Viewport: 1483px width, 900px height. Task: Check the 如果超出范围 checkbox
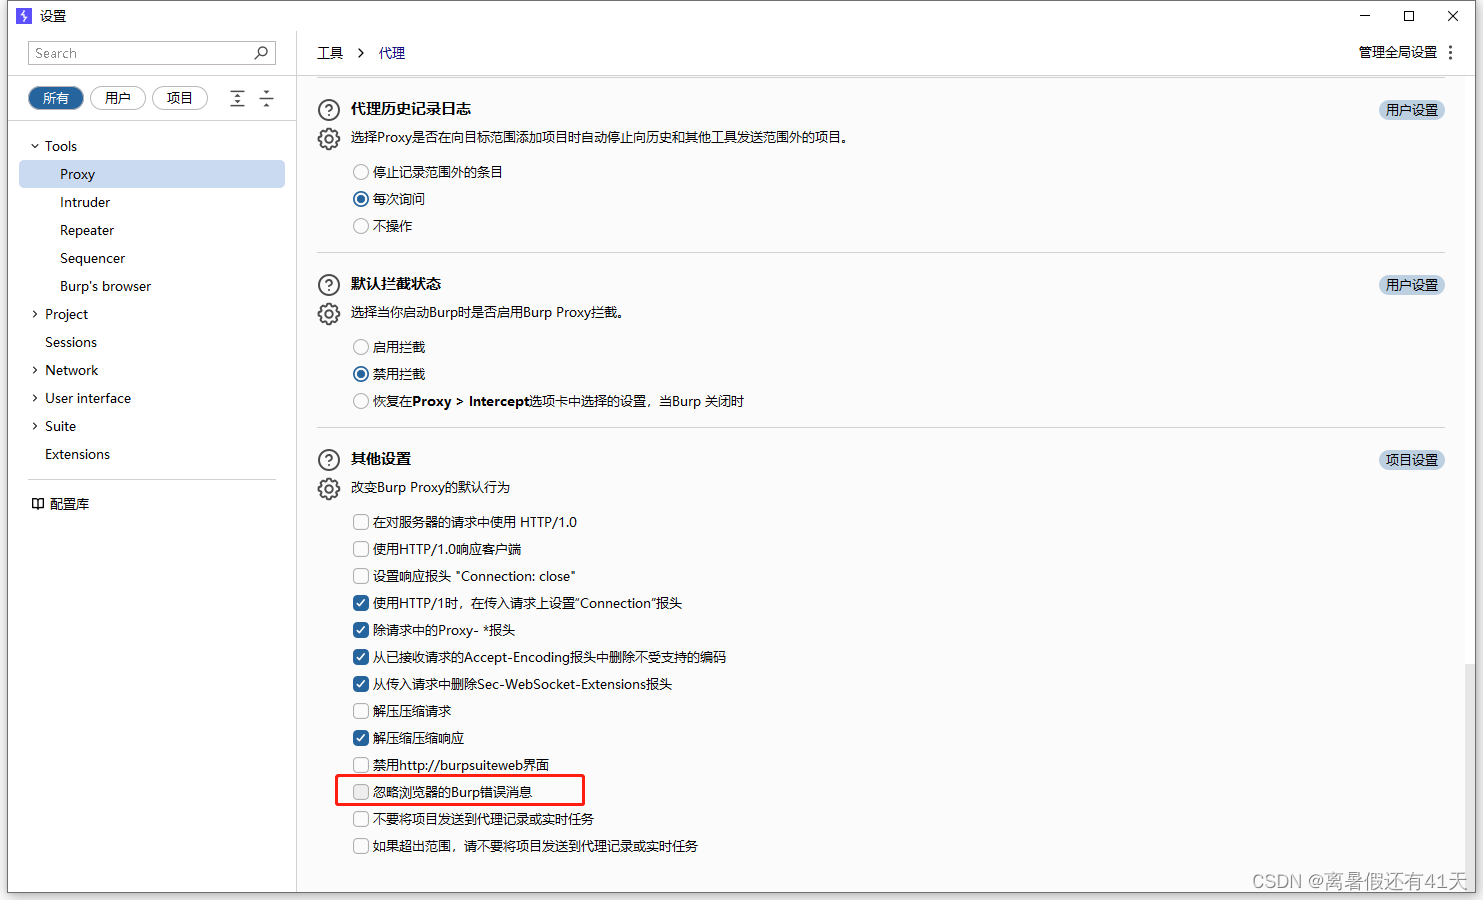(x=361, y=846)
